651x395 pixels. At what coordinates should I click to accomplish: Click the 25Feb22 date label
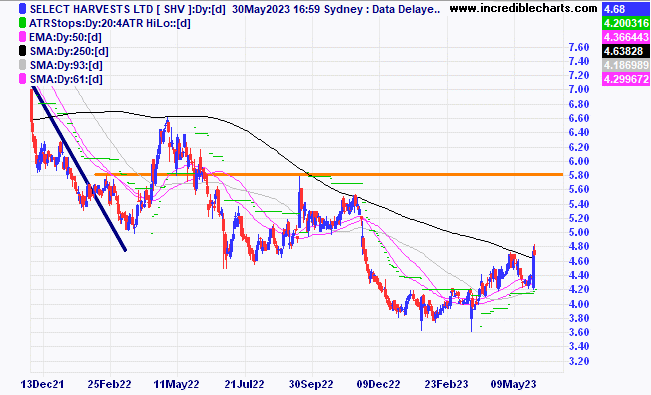pyautogui.click(x=109, y=384)
